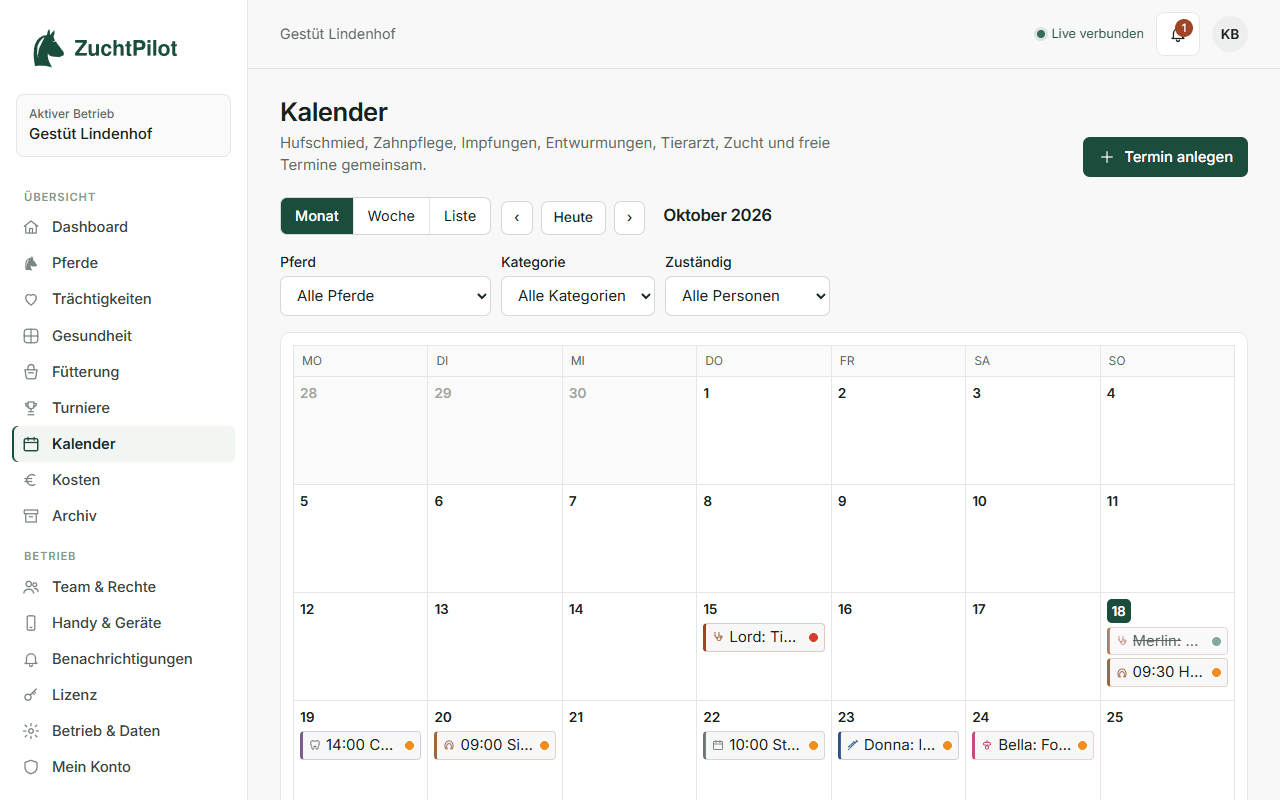Screen dimensions: 1280x800
Task: Click the Mein Konto shield icon
Action: click(31, 767)
